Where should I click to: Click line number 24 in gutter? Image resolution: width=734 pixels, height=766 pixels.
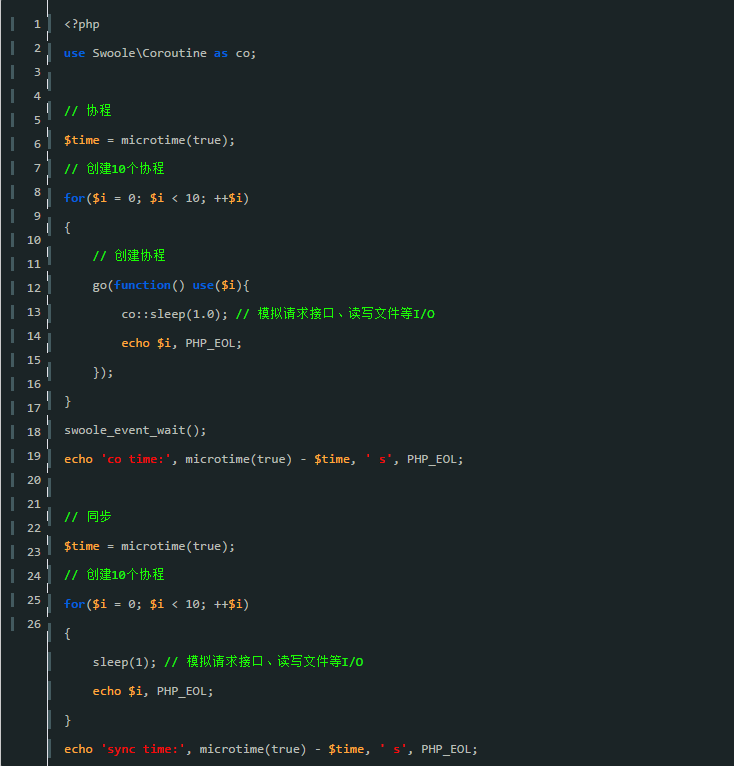(34, 576)
